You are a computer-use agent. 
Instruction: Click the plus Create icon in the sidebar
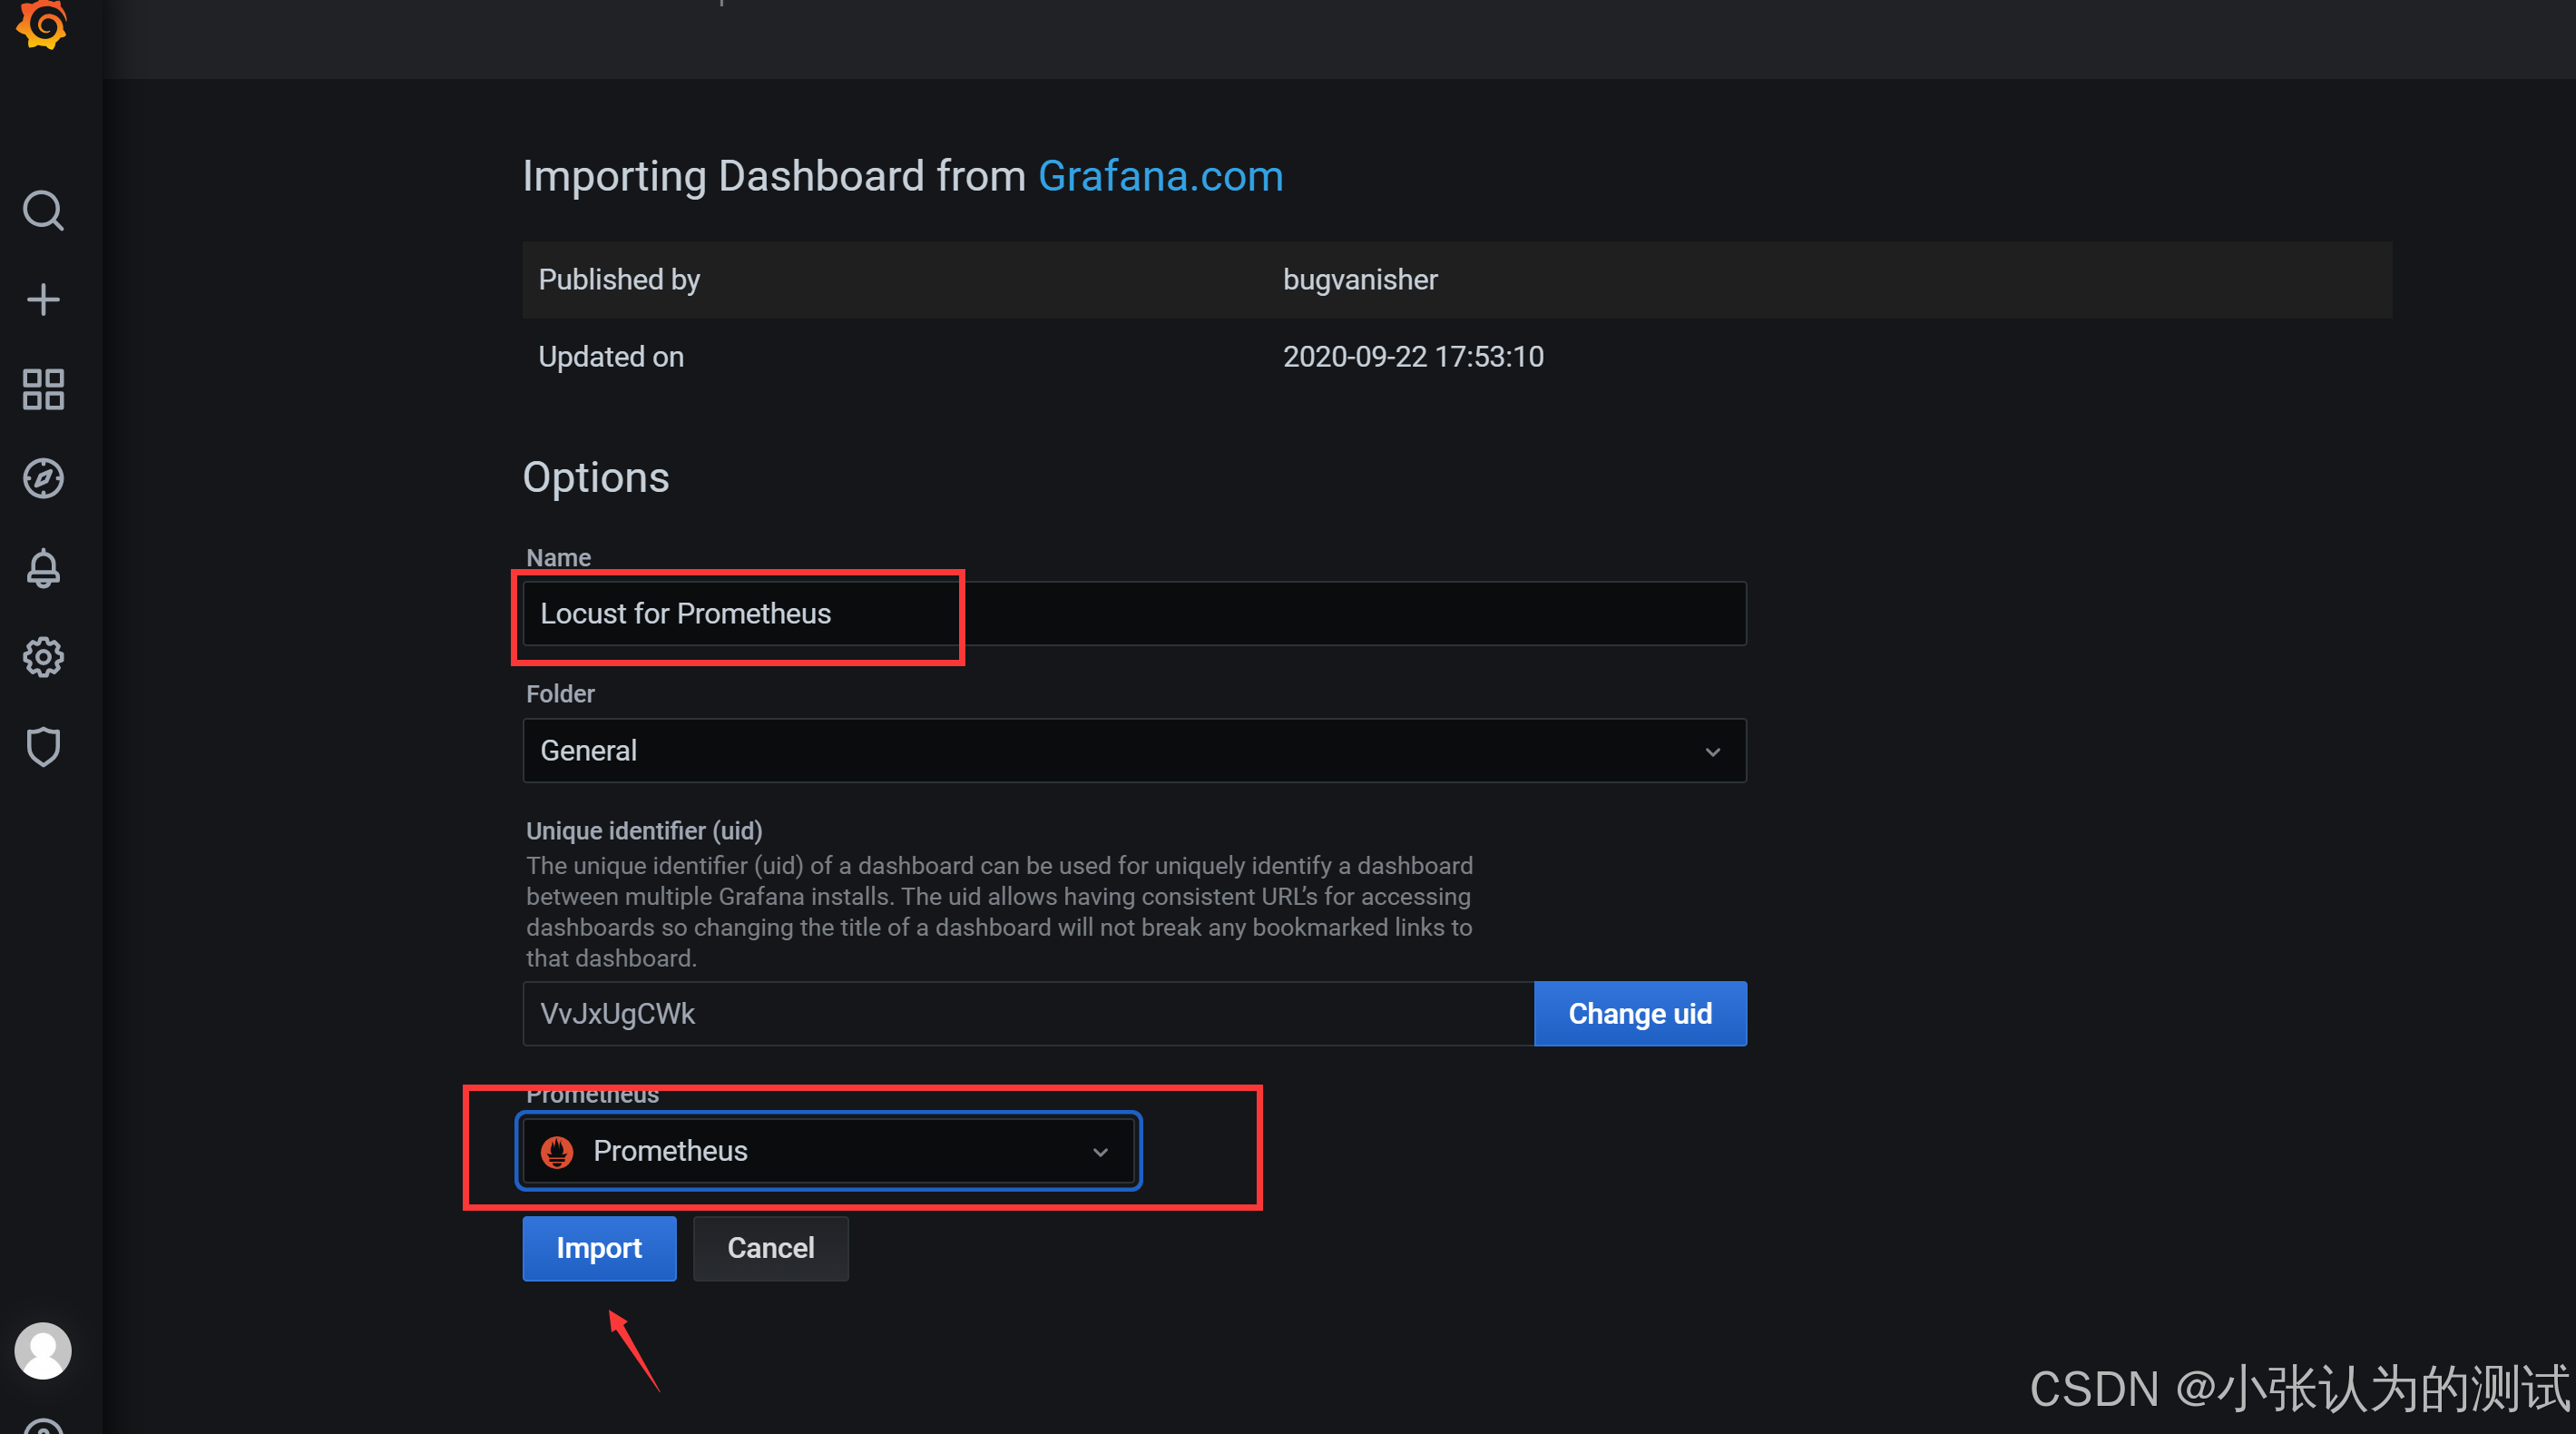point(43,300)
